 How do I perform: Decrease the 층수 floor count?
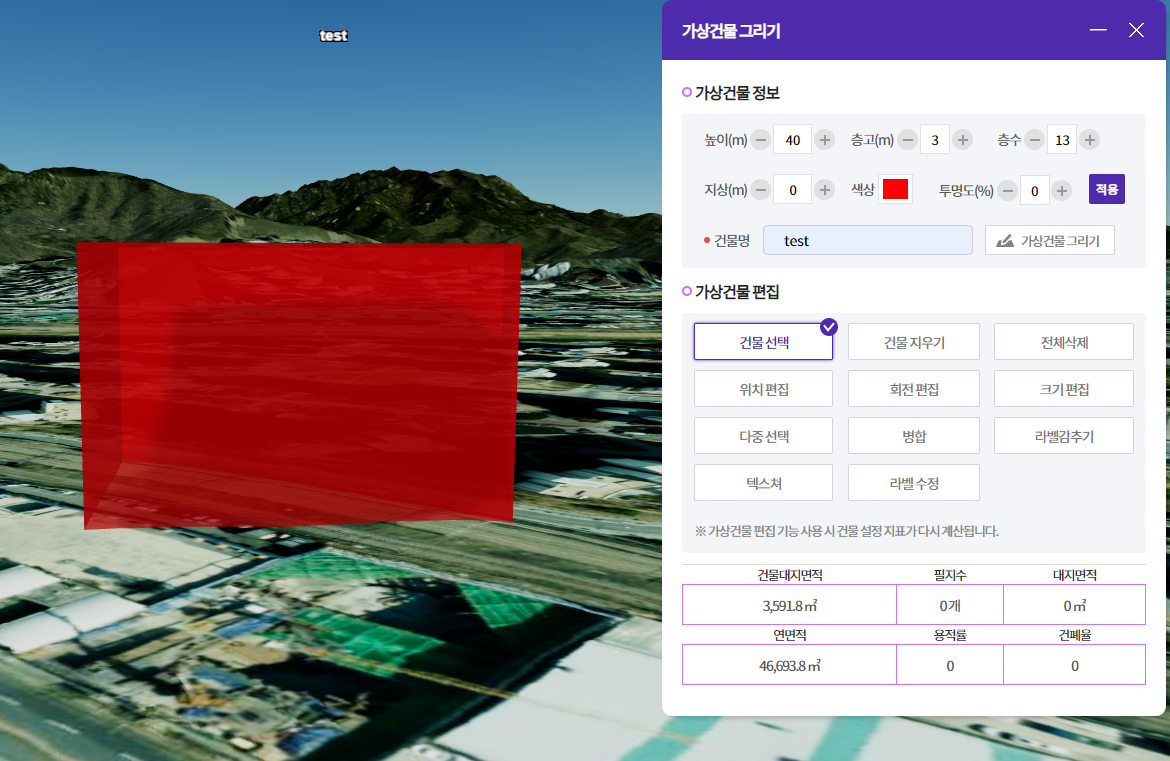pyautogui.click(x=1034, y=140)
